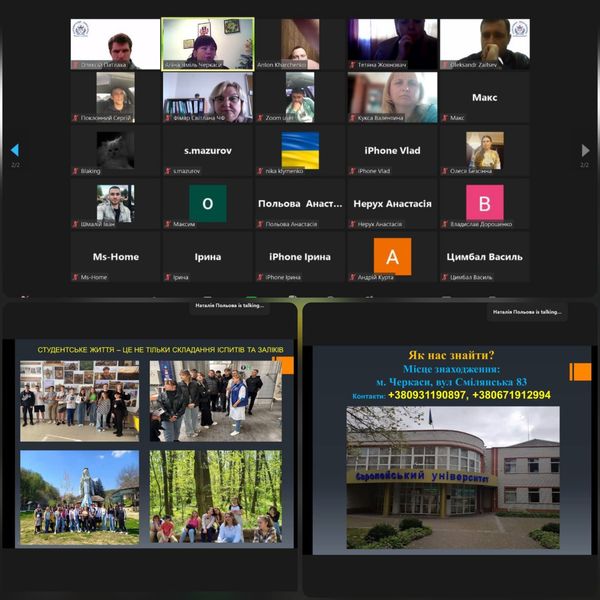Viewport: 600px width, 600px height.
Task: Click the iPhone Vlad participant tile
Action: [392, 150]
